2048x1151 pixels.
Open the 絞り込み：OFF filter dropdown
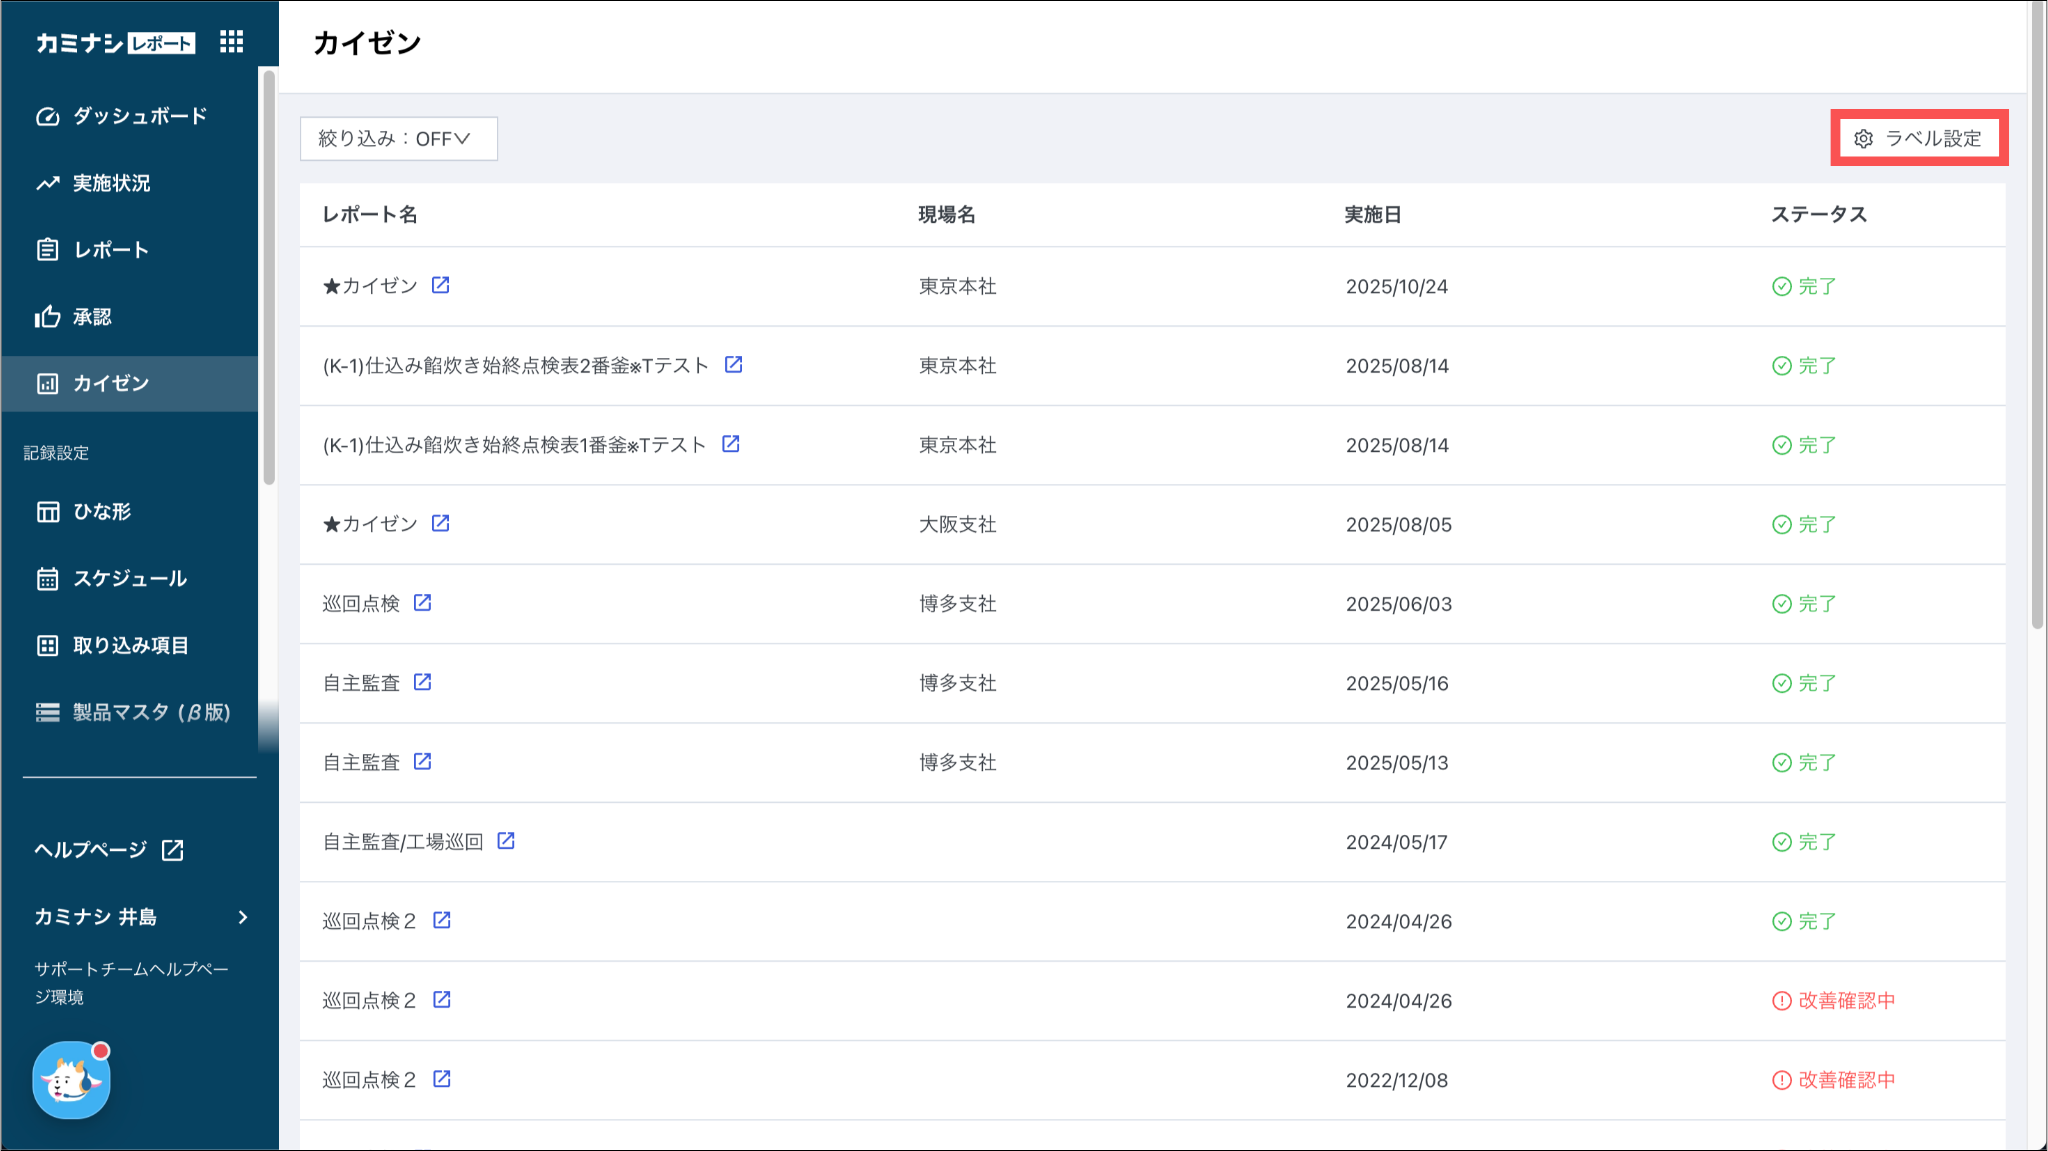pyautogui.click(x=398, y=139)
